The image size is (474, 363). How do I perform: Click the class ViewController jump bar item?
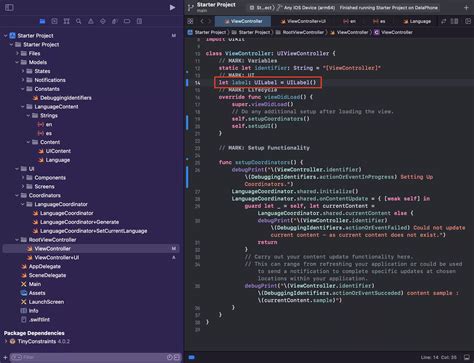(x=393, y=32)
